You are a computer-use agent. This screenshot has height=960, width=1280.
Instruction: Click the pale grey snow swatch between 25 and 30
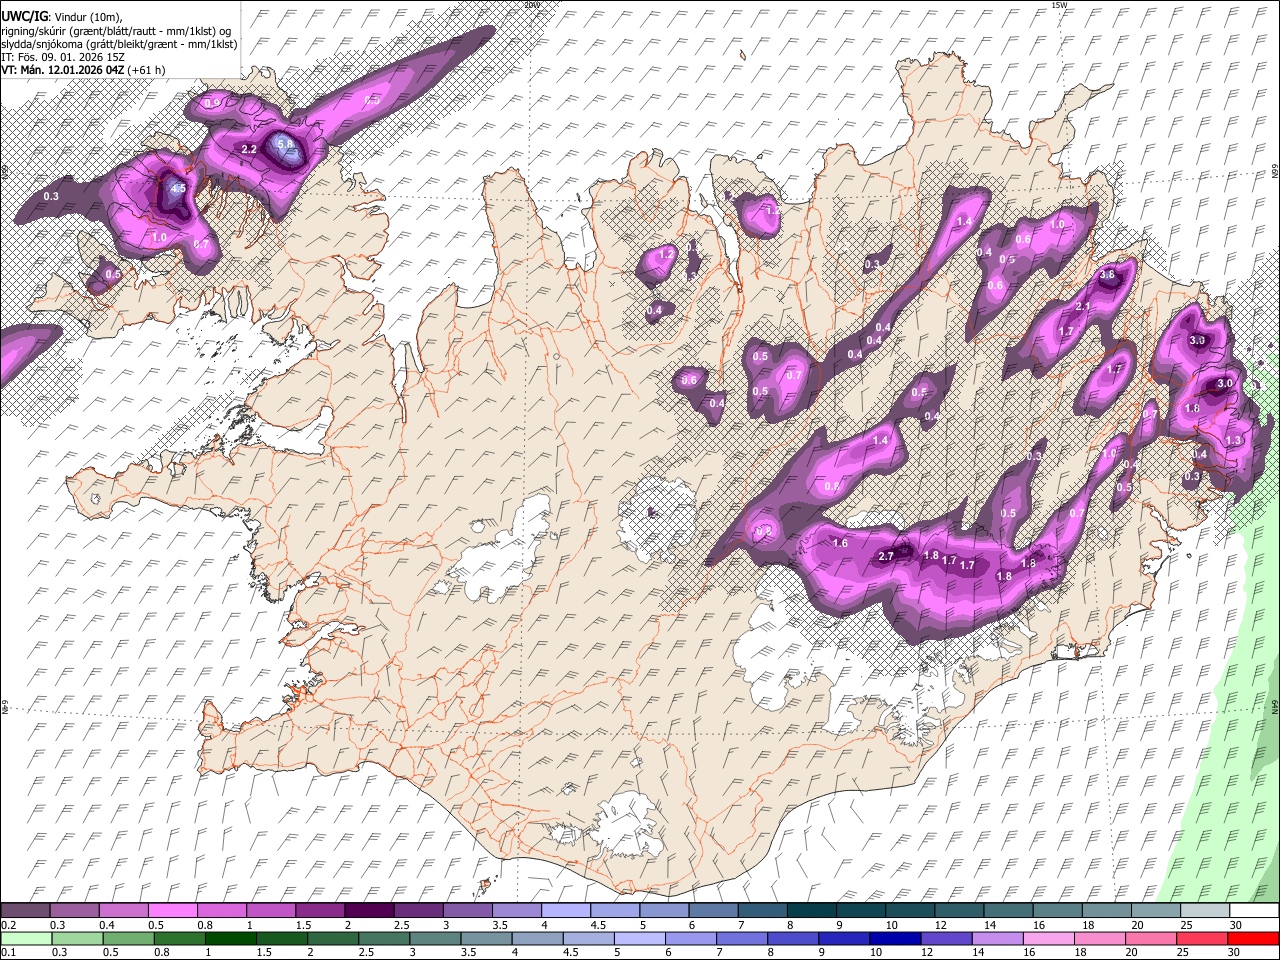[1205, 911]
